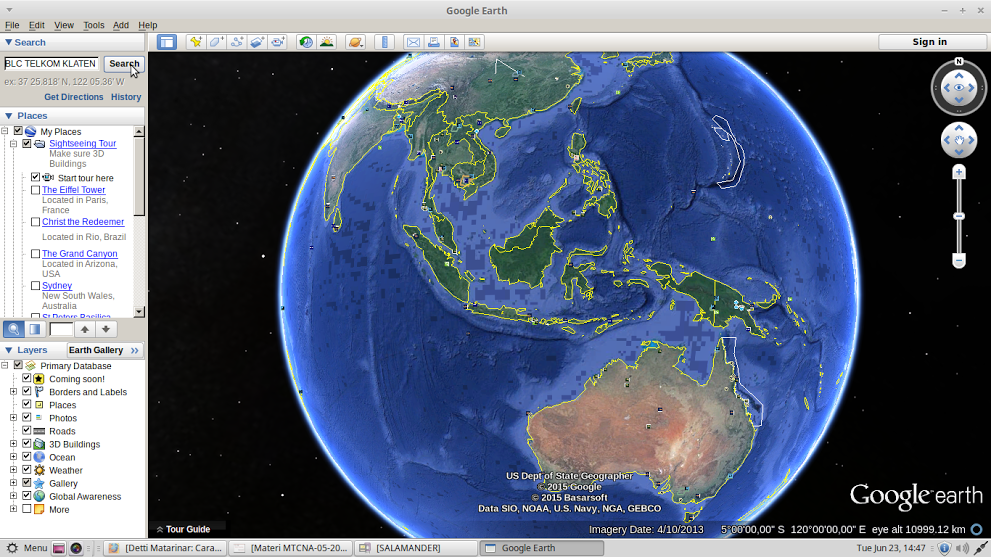Open the planets switcher toolbar button
The height and width of the screenshot is (557, 991).
[x=355, y=42]
